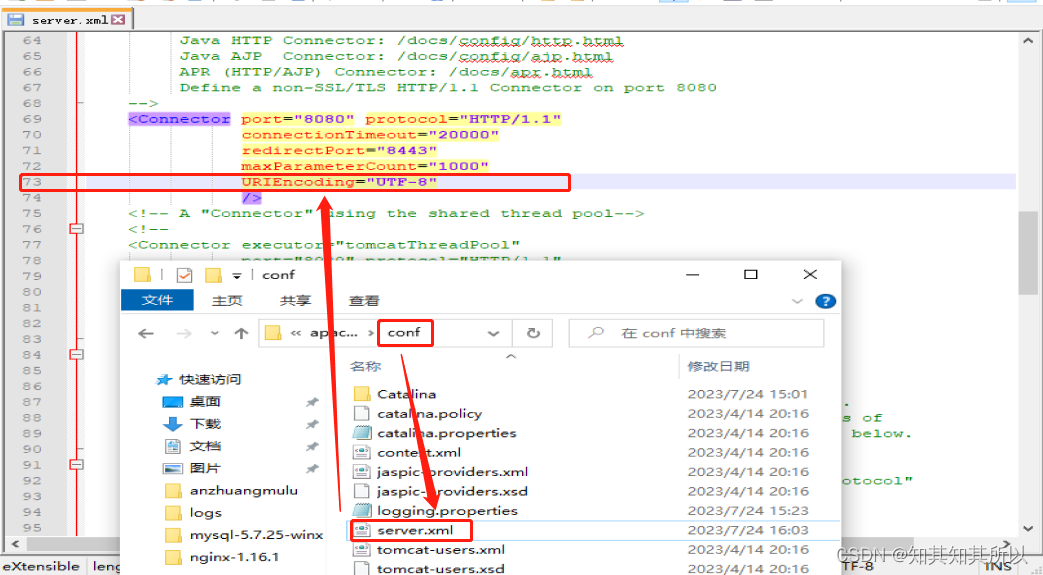Unpin 图片 using its pin icon
1043x575 pixels.
(312, 469)
